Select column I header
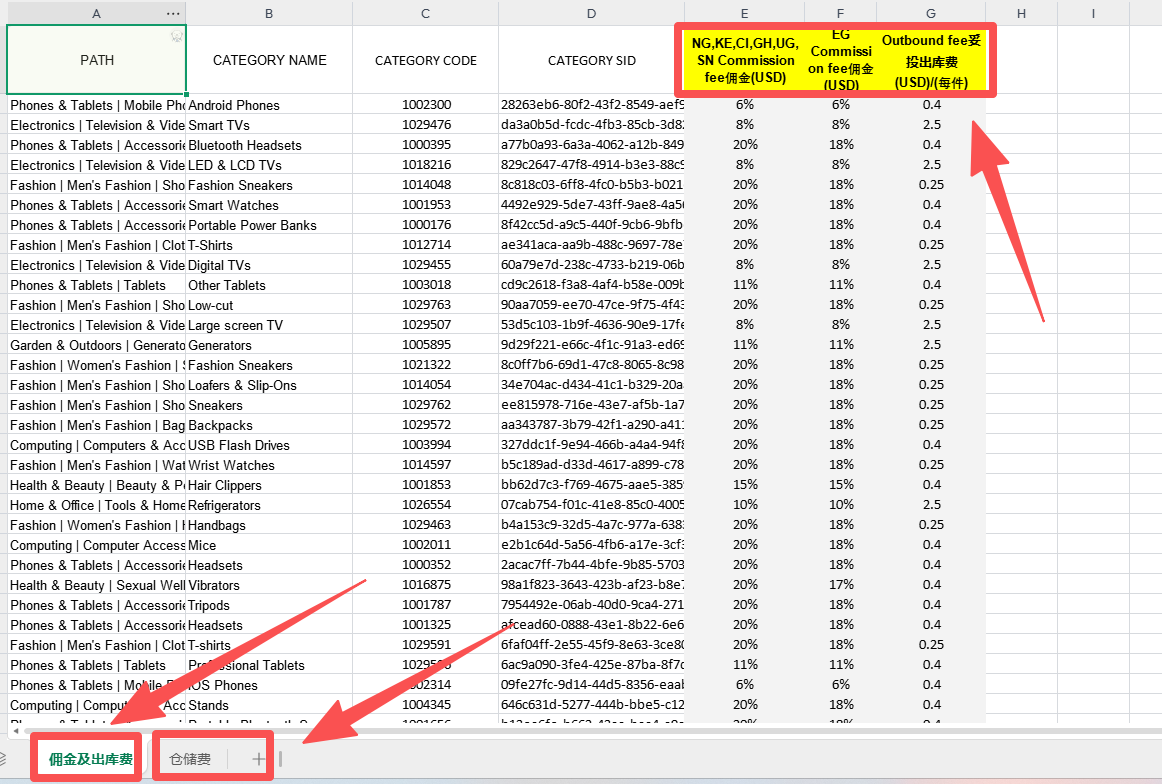Screen dimensions: 1162x784 (1093, 13)
